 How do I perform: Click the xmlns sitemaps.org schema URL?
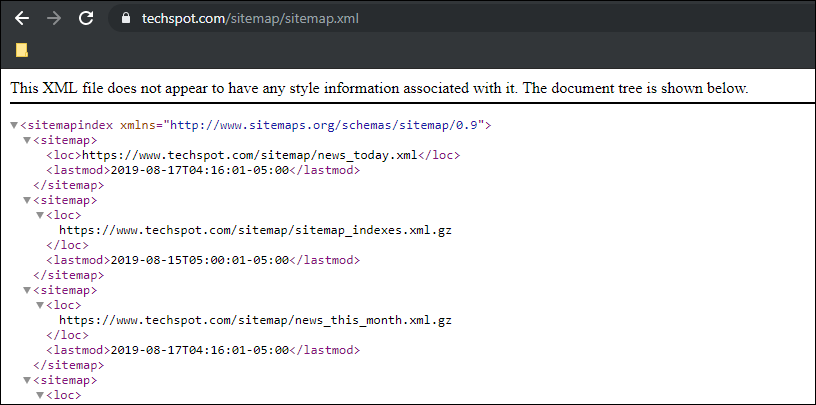324,125
